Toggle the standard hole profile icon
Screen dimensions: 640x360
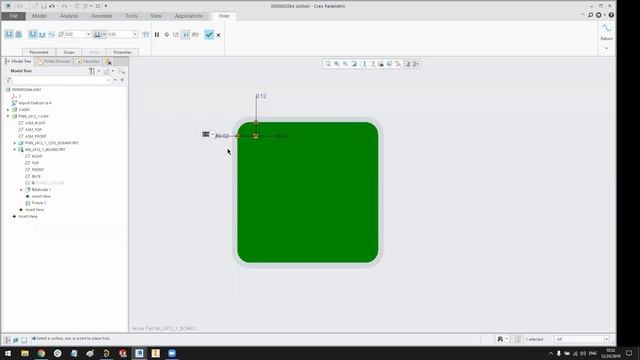pyautogui.click(x=42, y=35)
